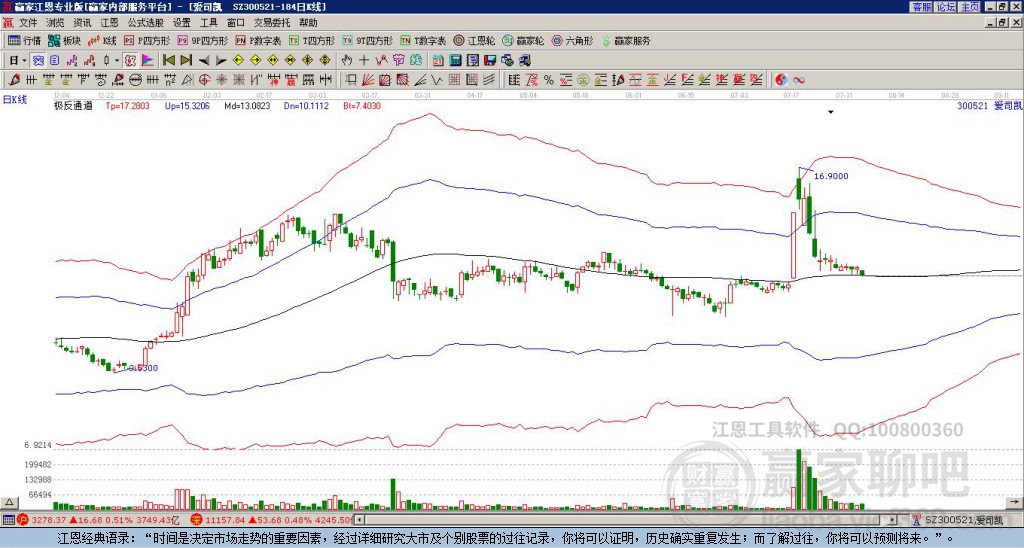Image resolution: width=1024 pixels, height=548 pixels.
Task: Click the right arrow at chart bottom-right
Action: tap(1016, 502)
